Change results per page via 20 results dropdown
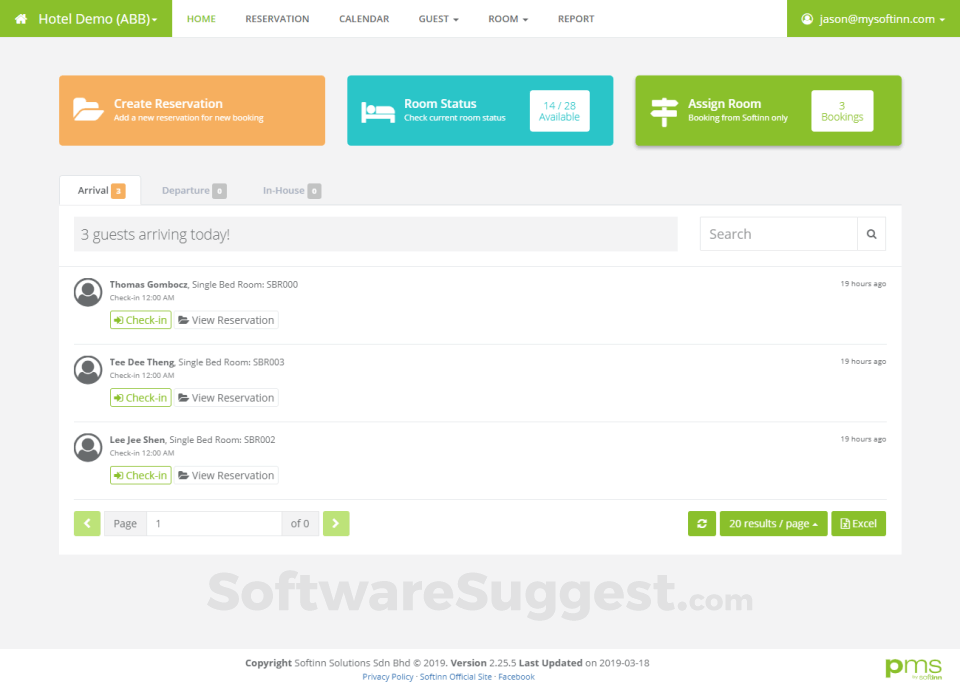The width and height of the screenshot is (960, 690). tap(773, 523)
